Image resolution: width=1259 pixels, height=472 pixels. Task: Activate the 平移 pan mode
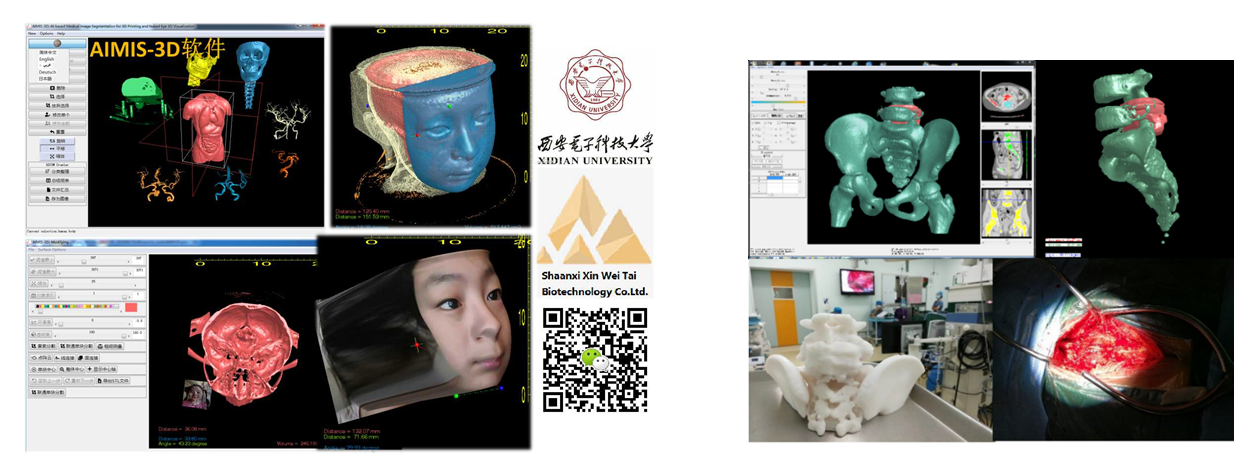click(x=59, y=148)
